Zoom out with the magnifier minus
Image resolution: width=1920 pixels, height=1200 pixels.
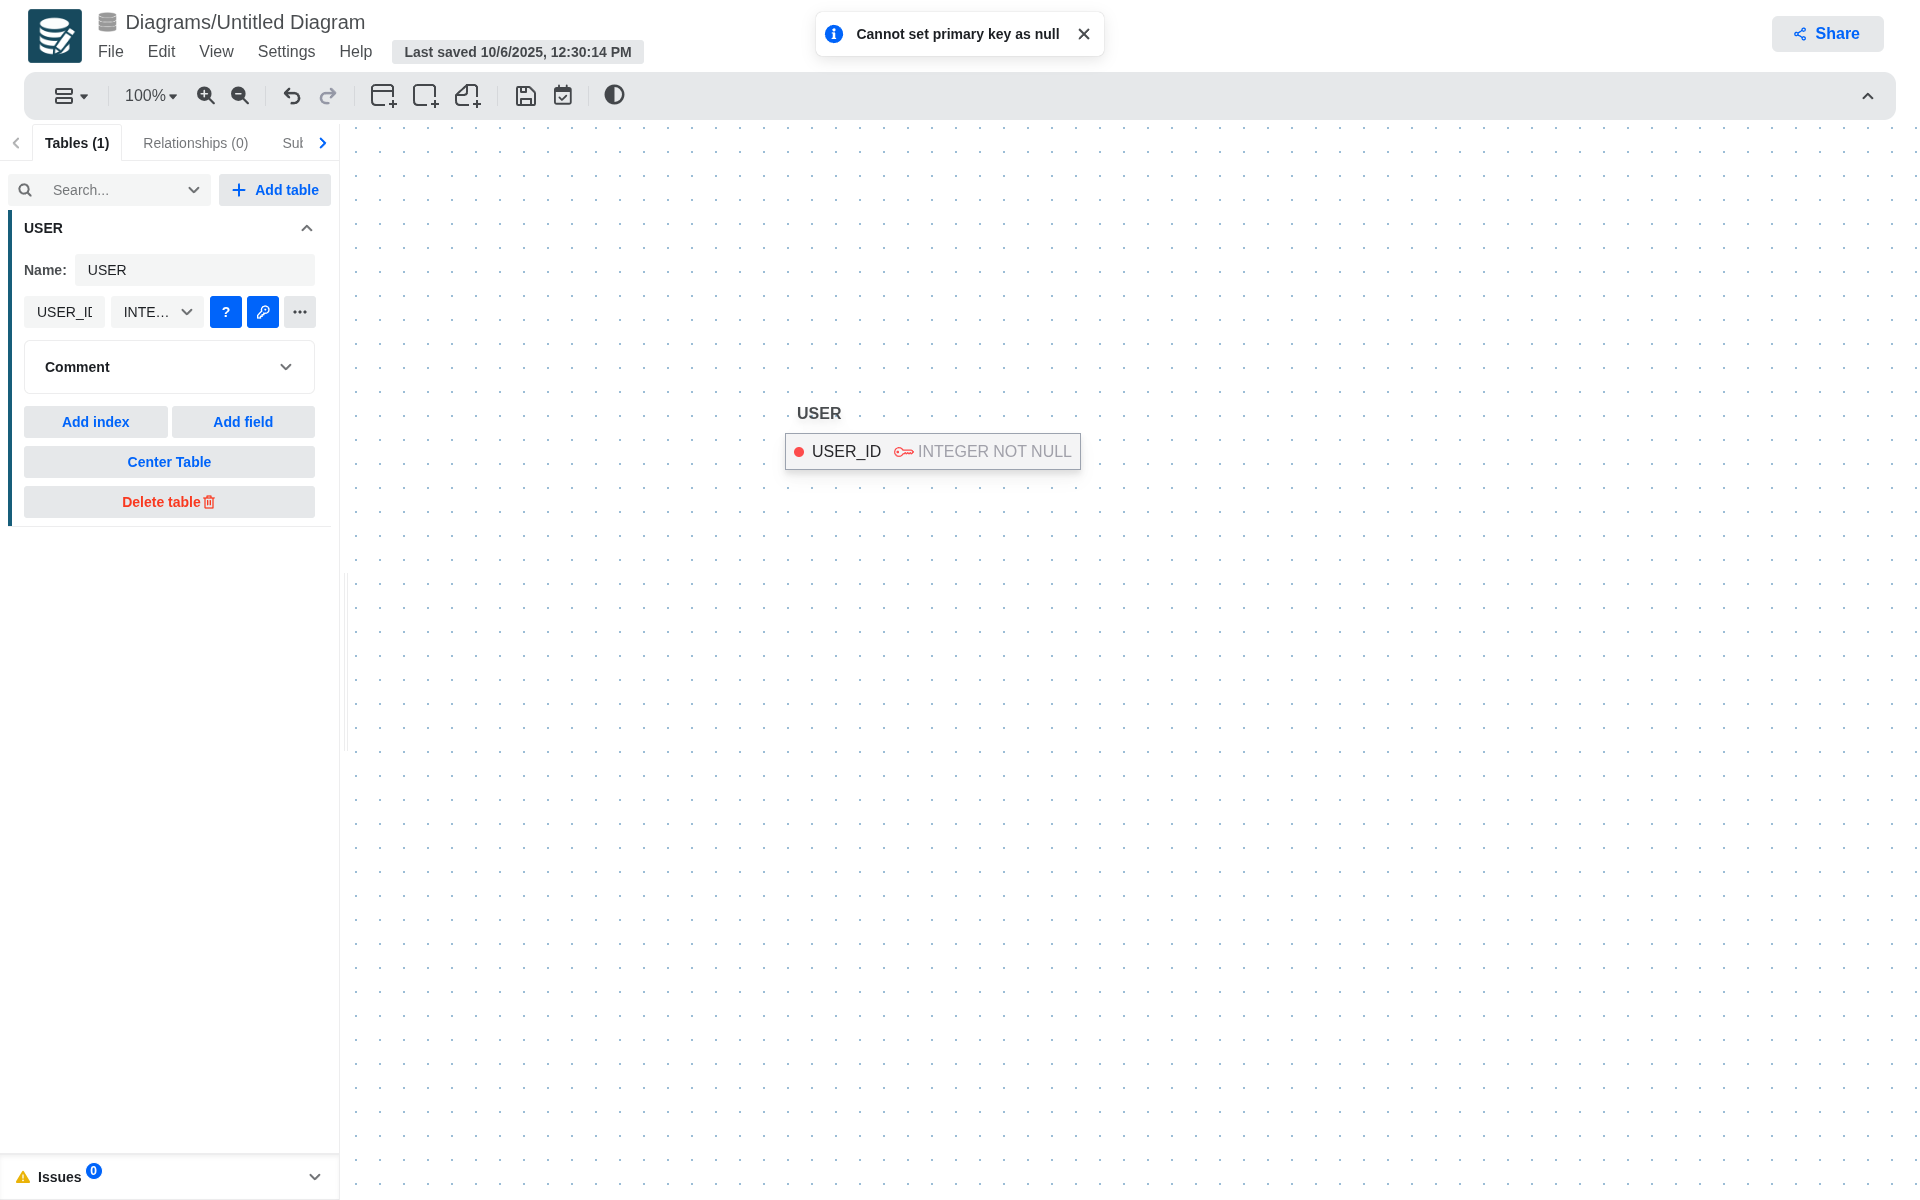click(240, 96)
